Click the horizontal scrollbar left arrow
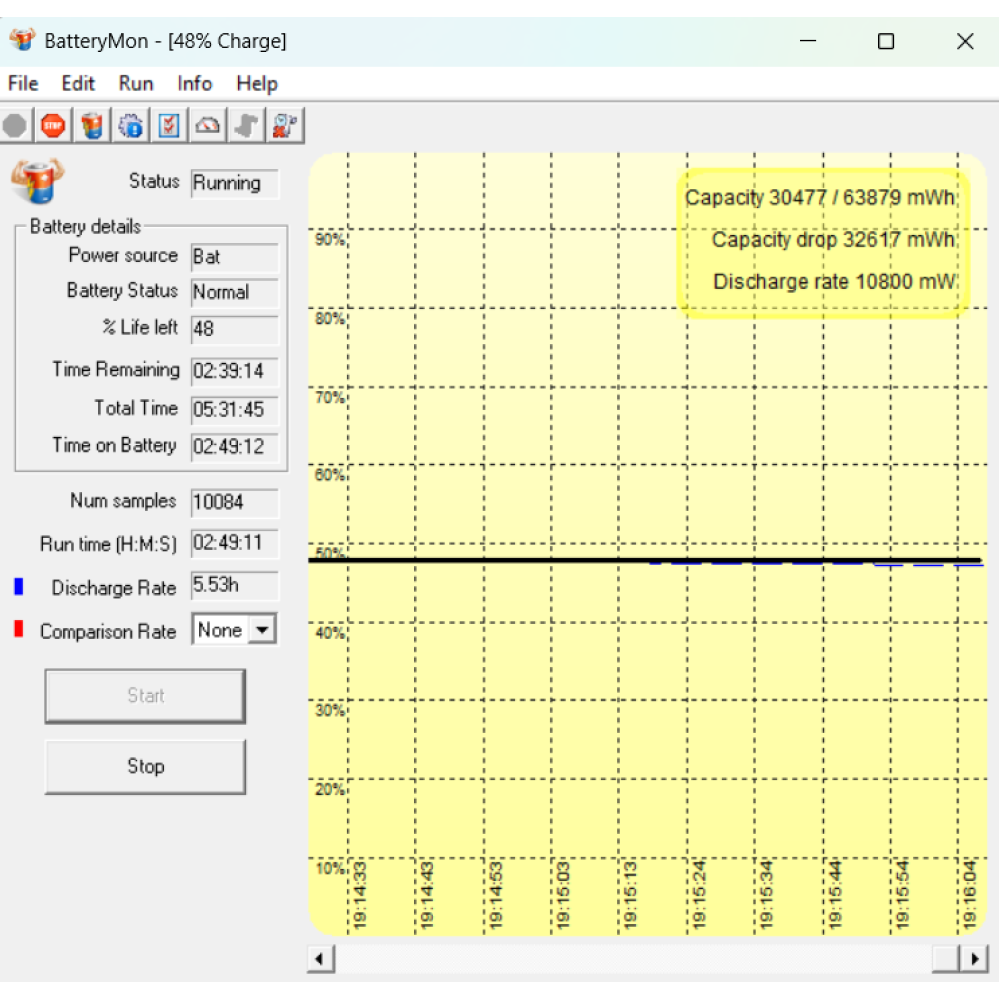 [x=320, y=959]
